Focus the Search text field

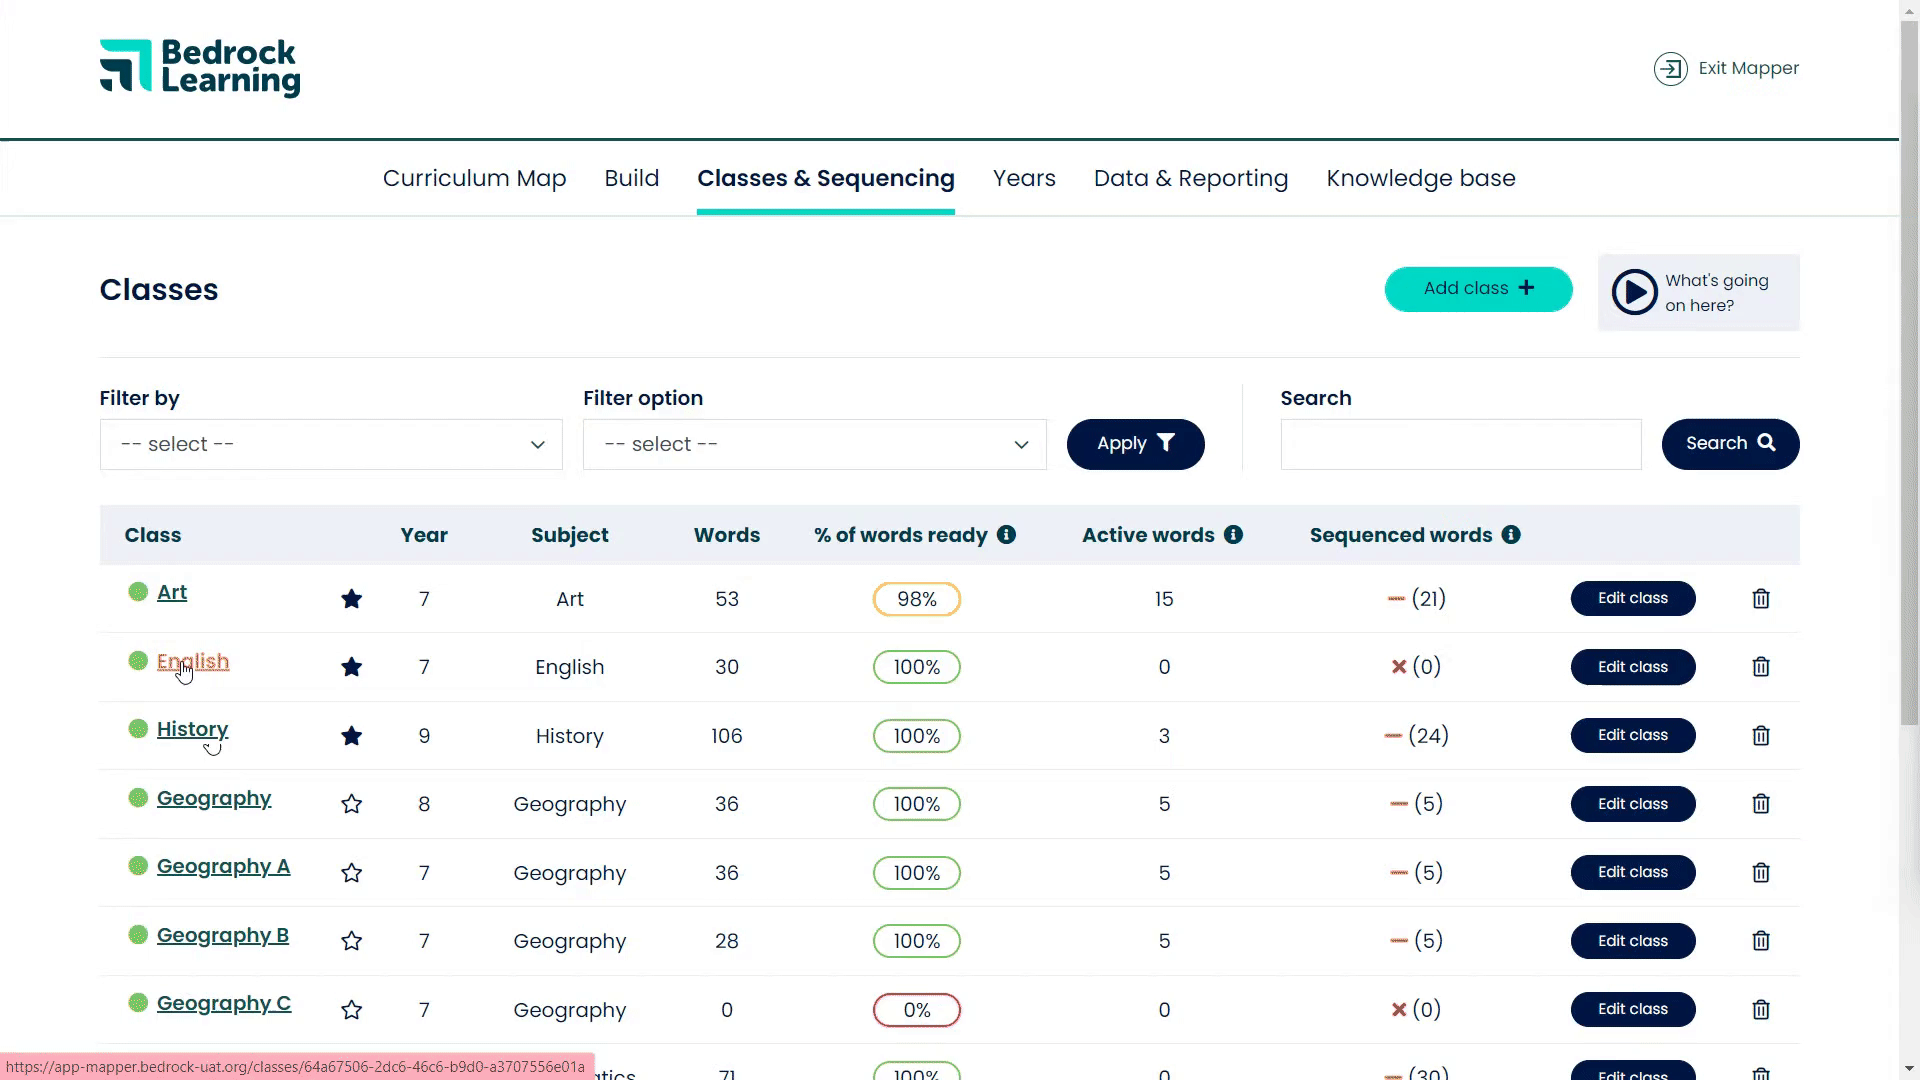pos(1460,445)
